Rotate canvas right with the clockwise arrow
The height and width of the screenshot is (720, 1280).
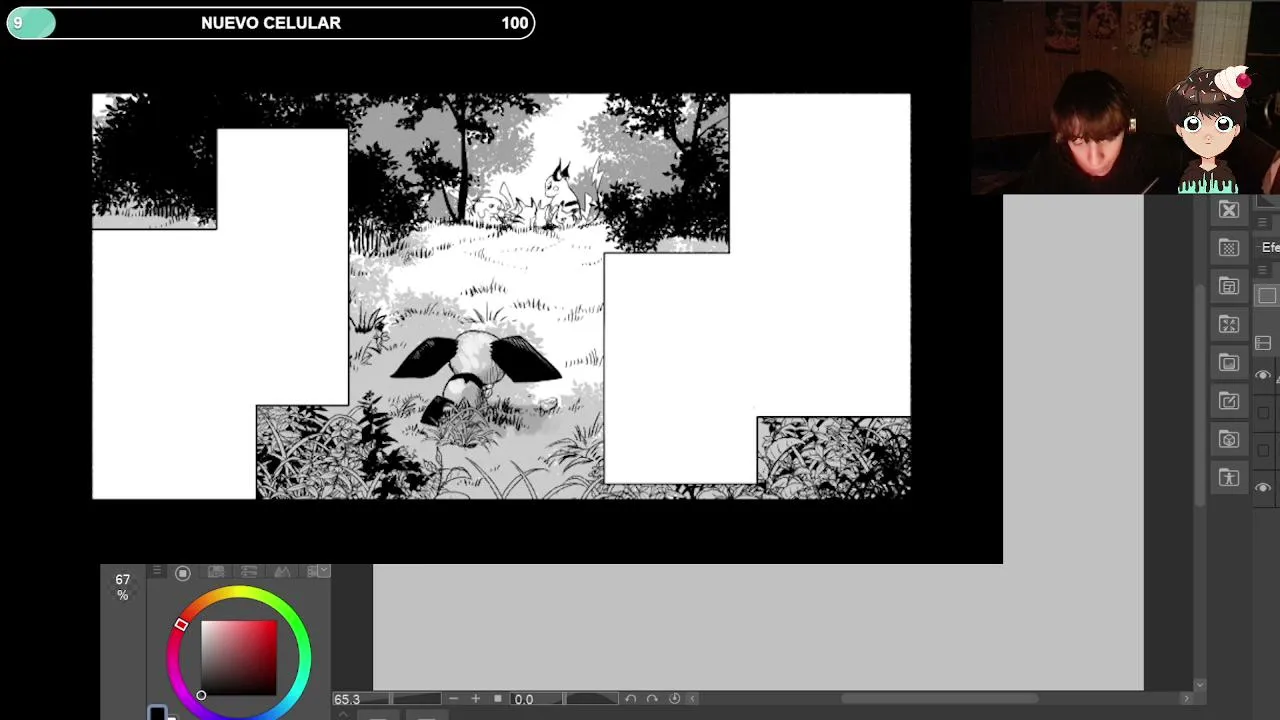pyautogui.click(x=652, y=699)
